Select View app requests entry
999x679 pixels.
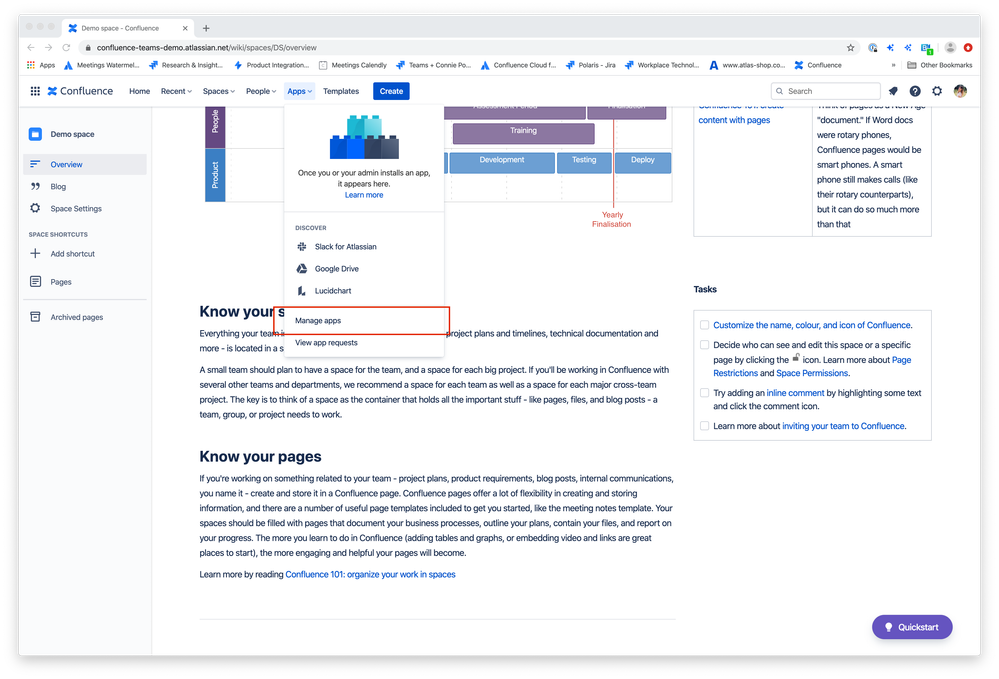click(x=364, y=343)
